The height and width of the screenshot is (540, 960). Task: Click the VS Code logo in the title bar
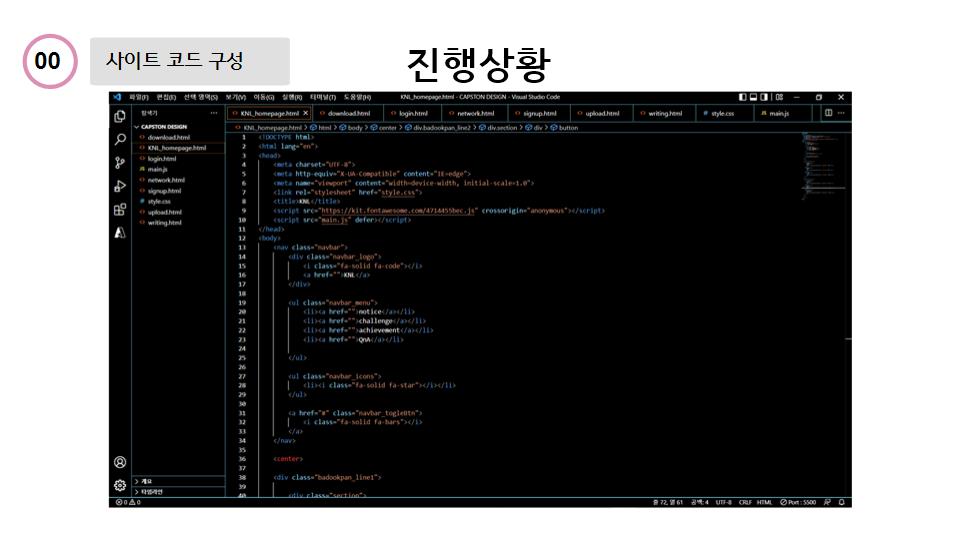[x=117, y=97]
